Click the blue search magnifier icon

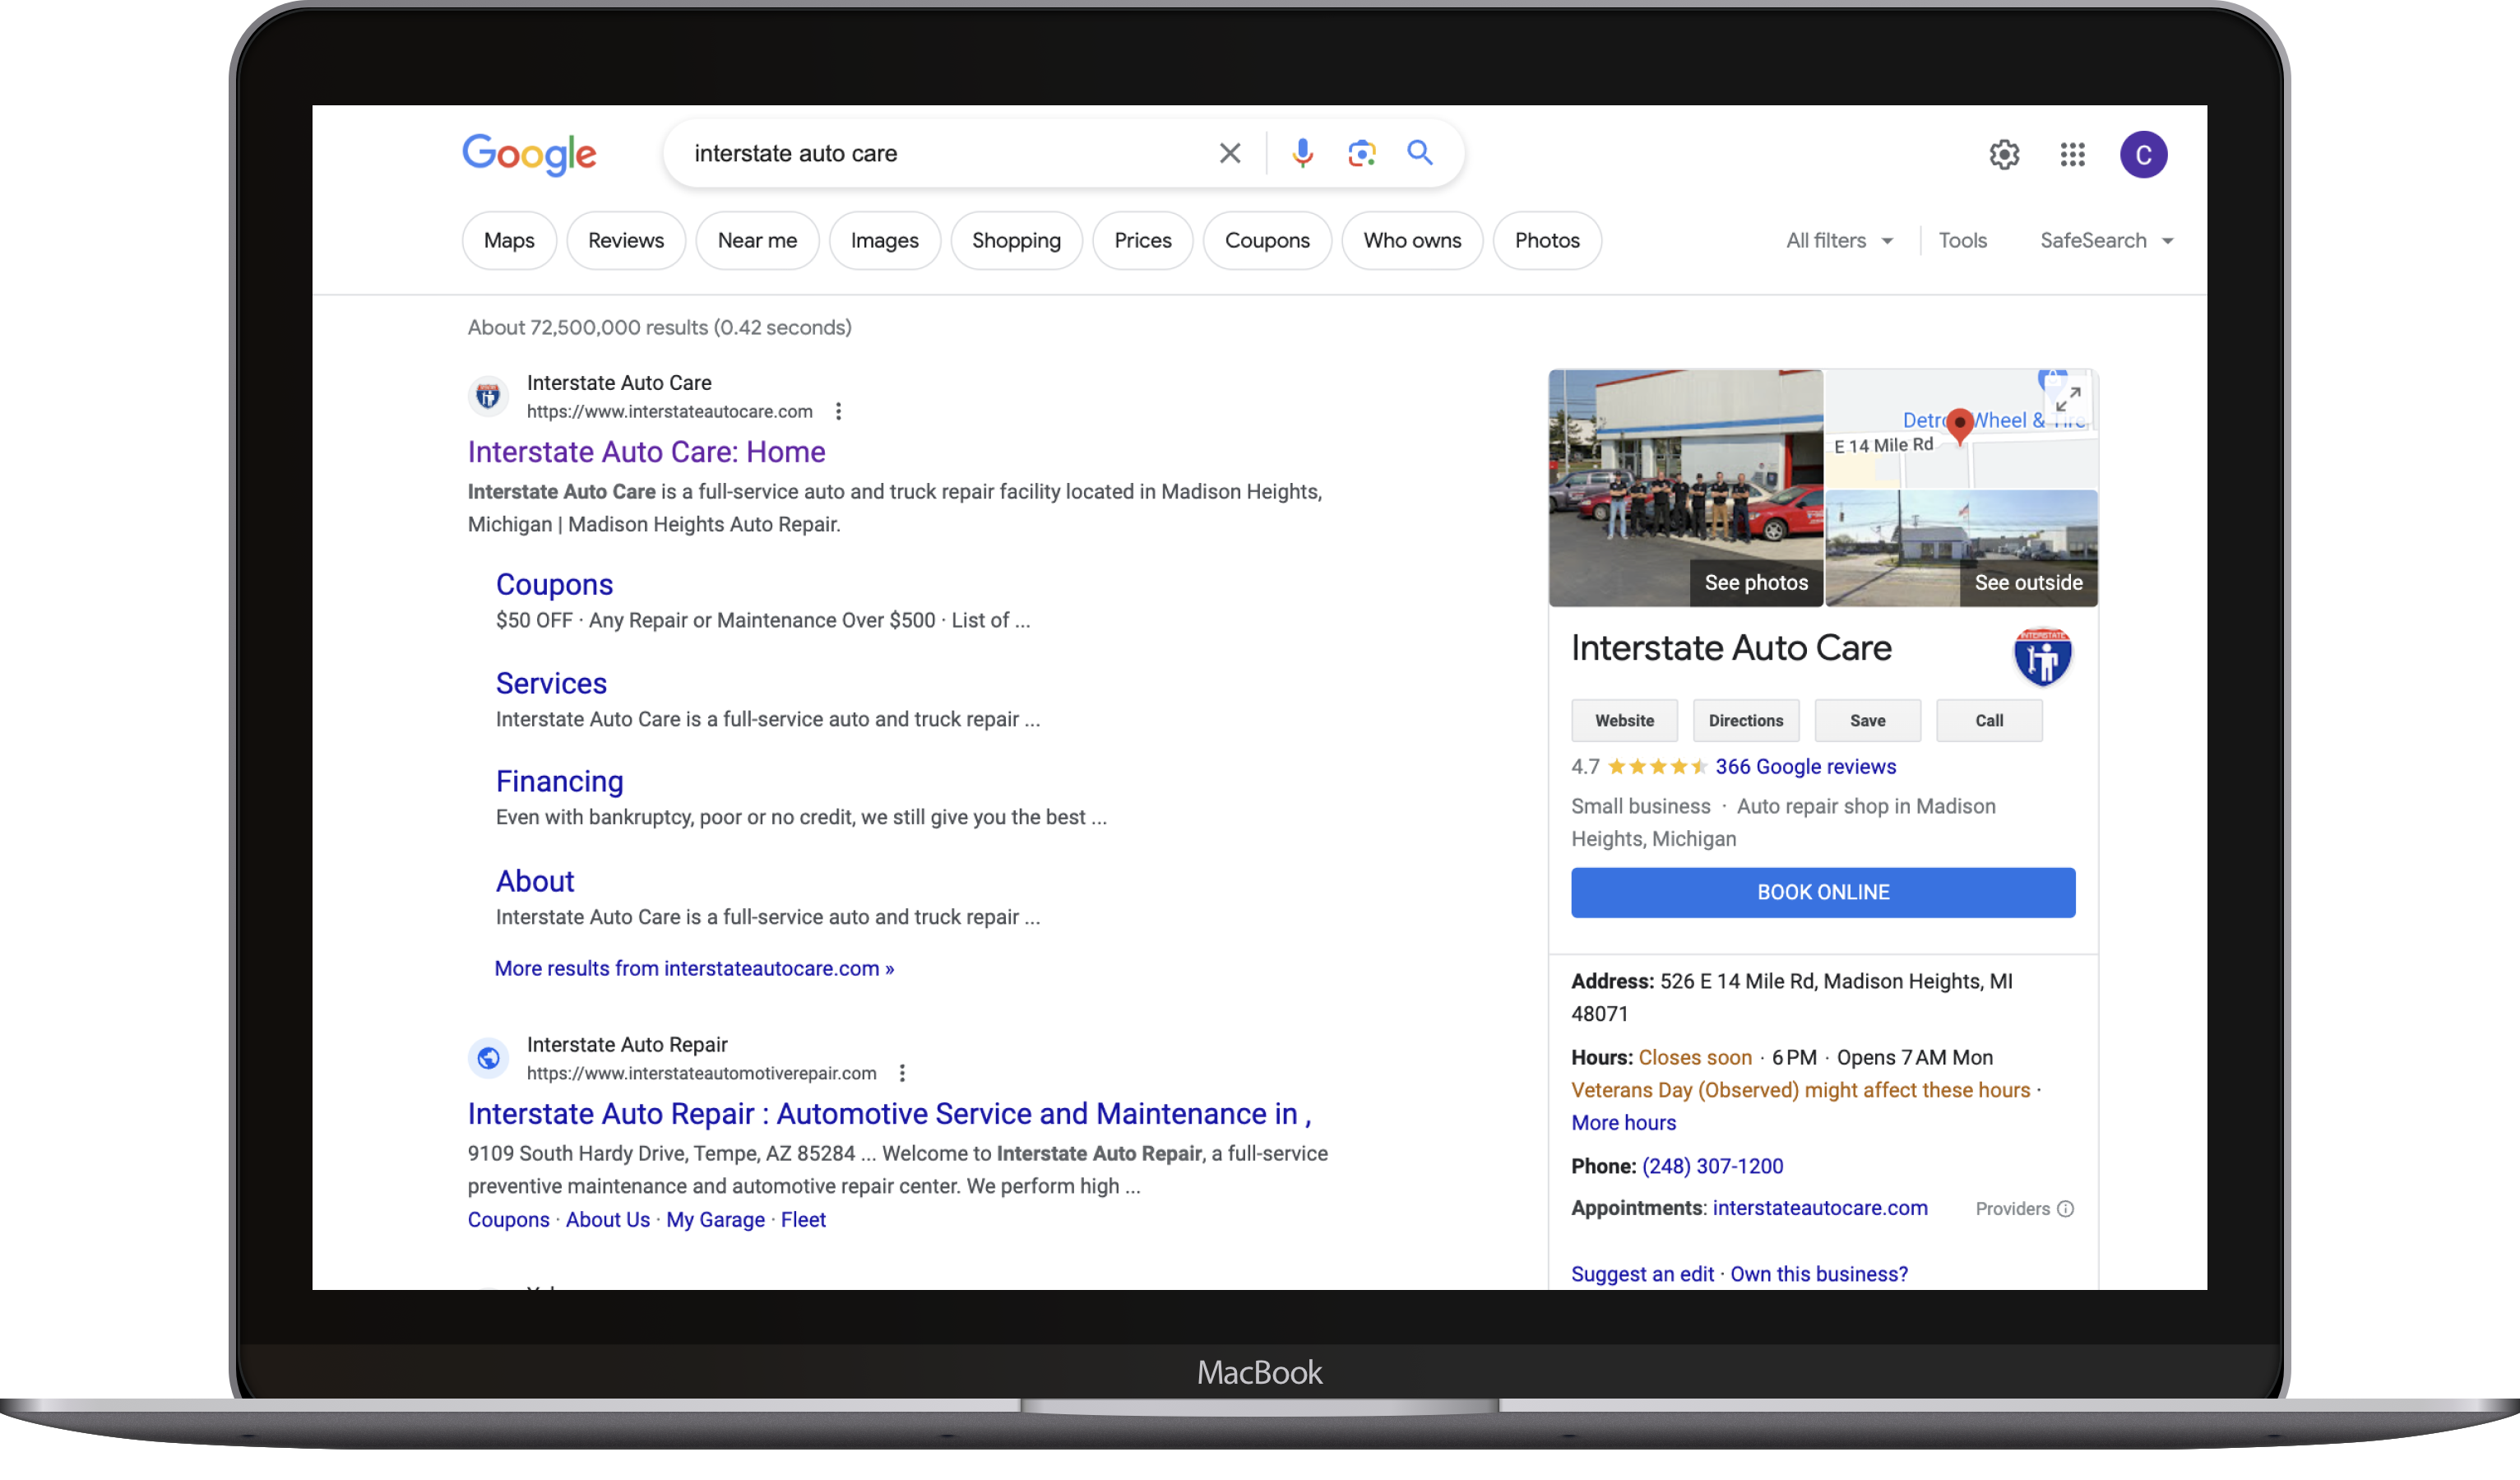coord(1420,153)
